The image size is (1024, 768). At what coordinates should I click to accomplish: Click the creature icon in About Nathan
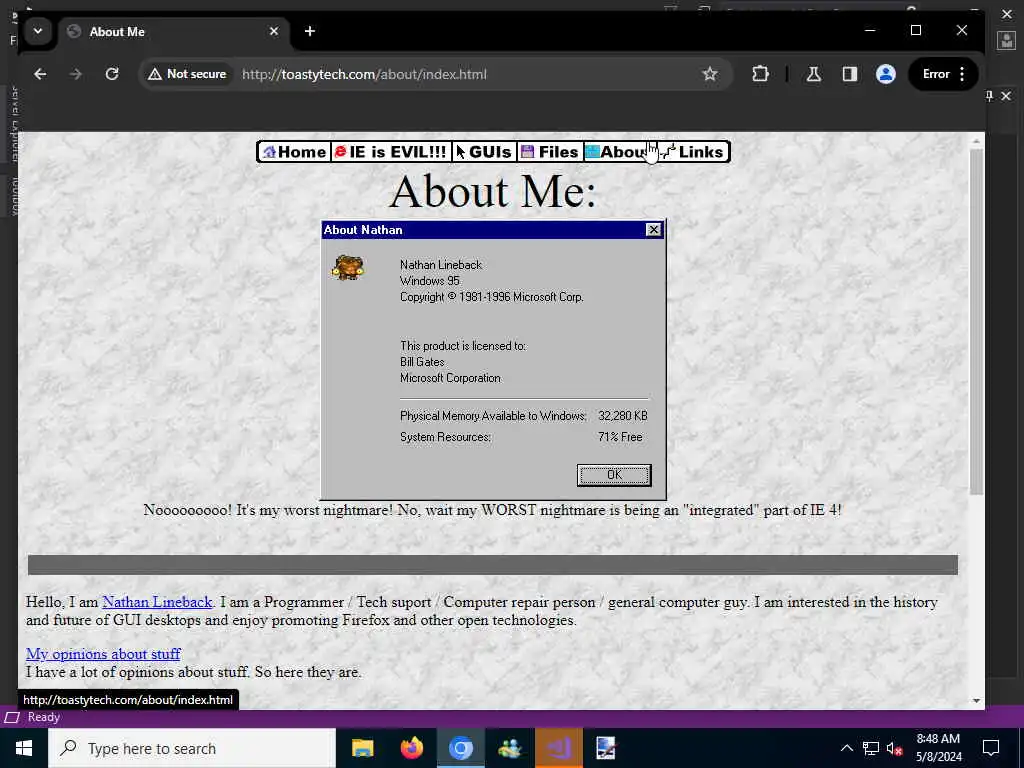348,268
